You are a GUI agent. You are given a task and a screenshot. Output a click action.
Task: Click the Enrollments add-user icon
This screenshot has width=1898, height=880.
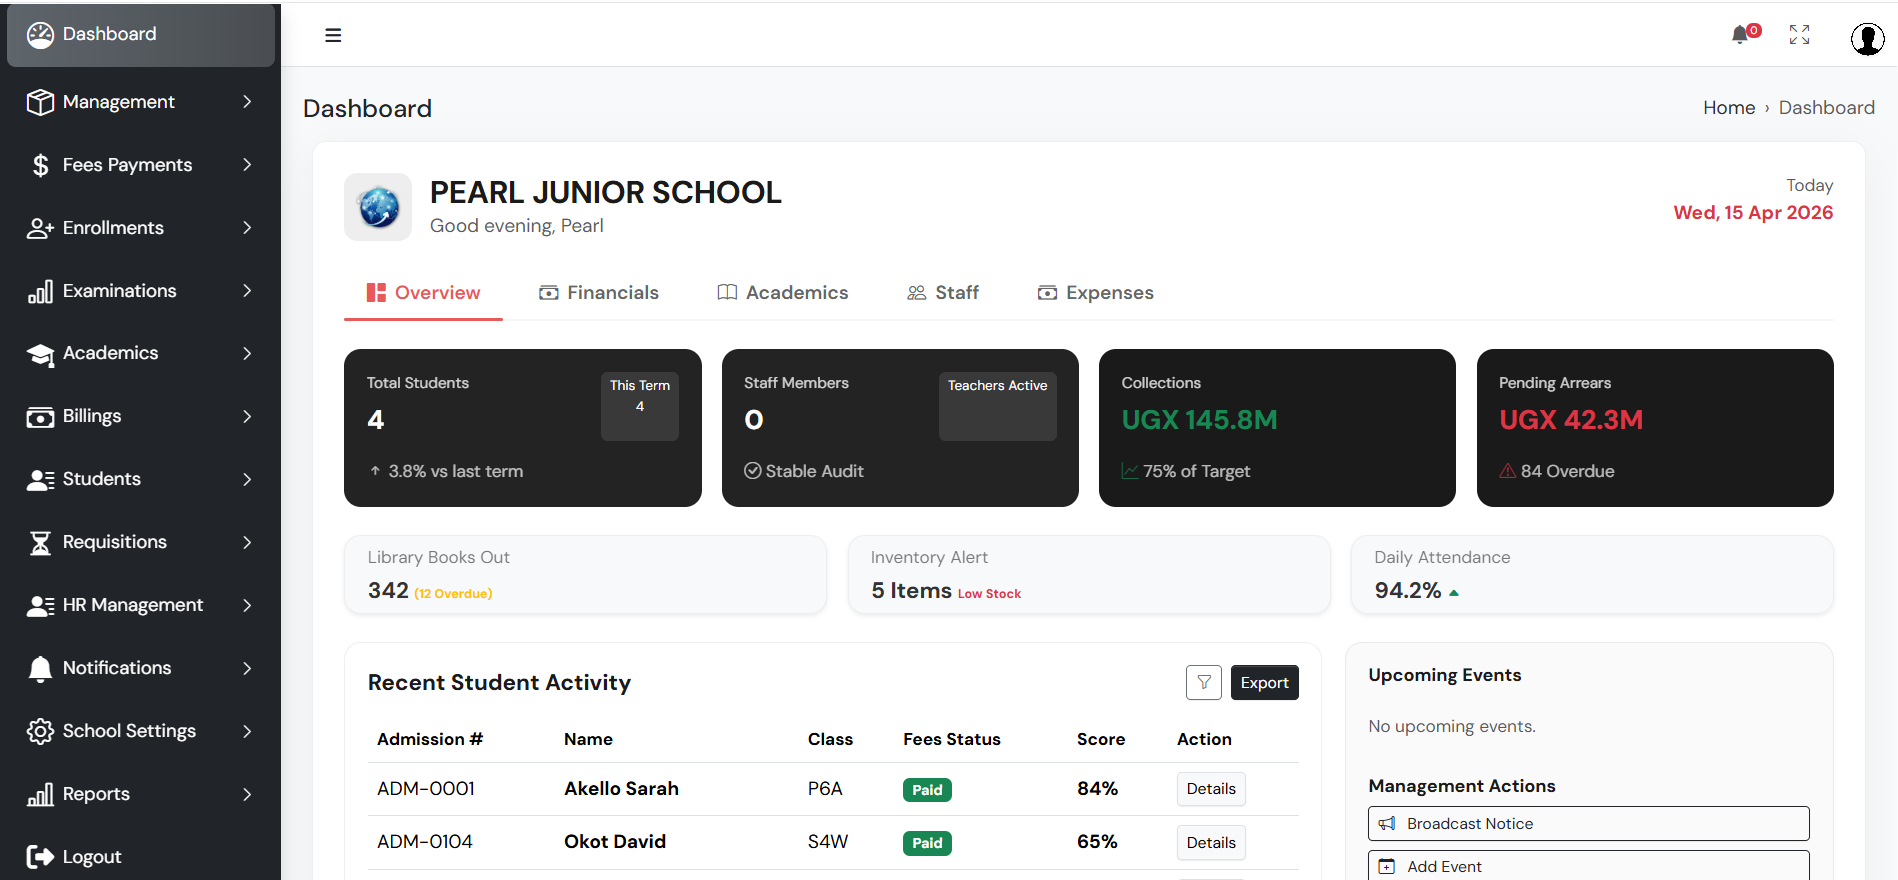point(40,228)
